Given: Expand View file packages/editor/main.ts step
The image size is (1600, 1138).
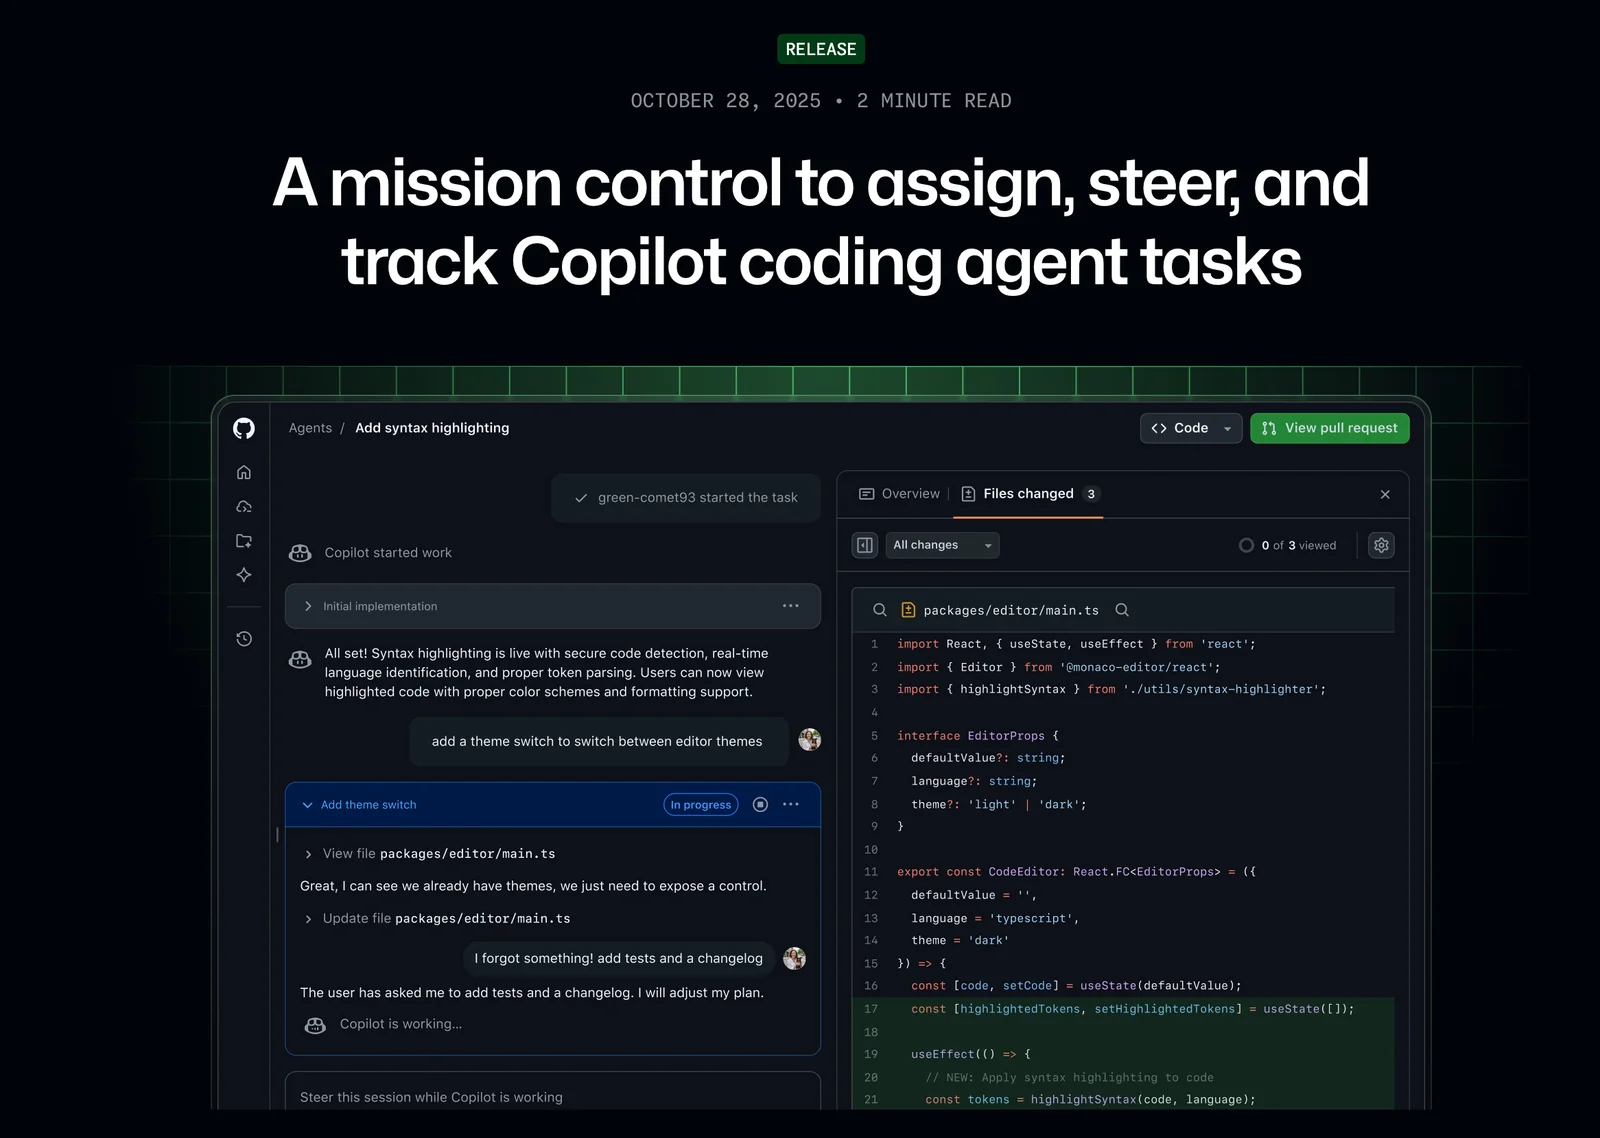Looking at the screenshot, I should [308, 854].
